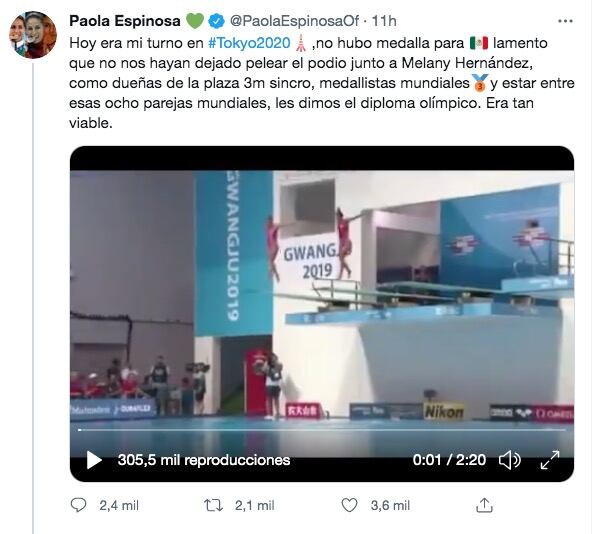Open Paola Espinosa's profile avatar
Viewport: 592px width, 534px height.
pyautogui.click(x=33, y=35)
